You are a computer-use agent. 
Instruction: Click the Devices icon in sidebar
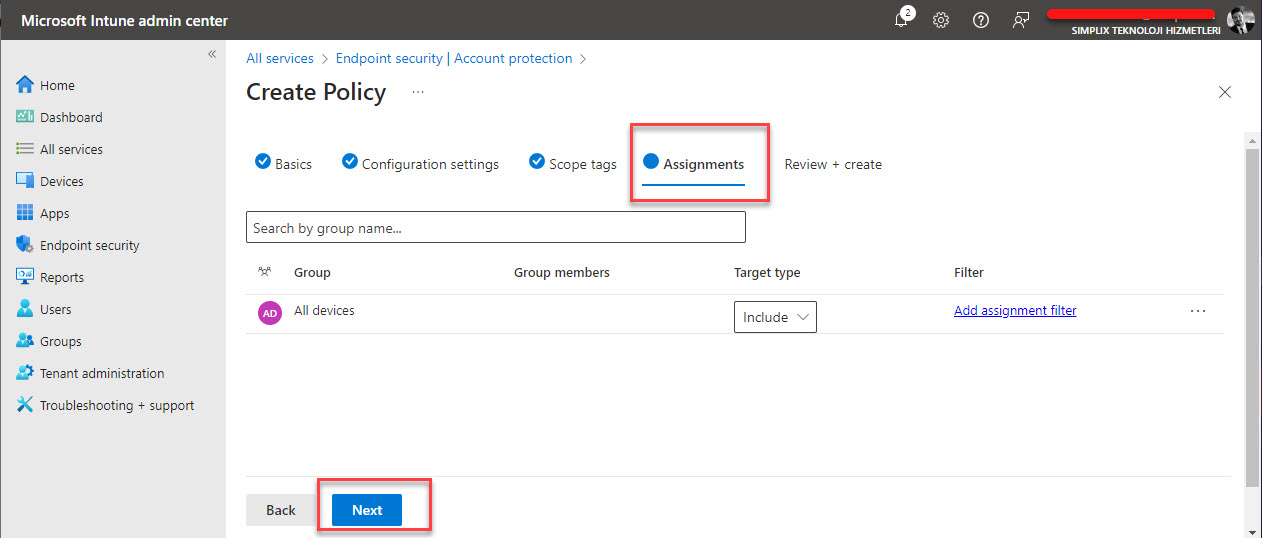click(25, 181)
